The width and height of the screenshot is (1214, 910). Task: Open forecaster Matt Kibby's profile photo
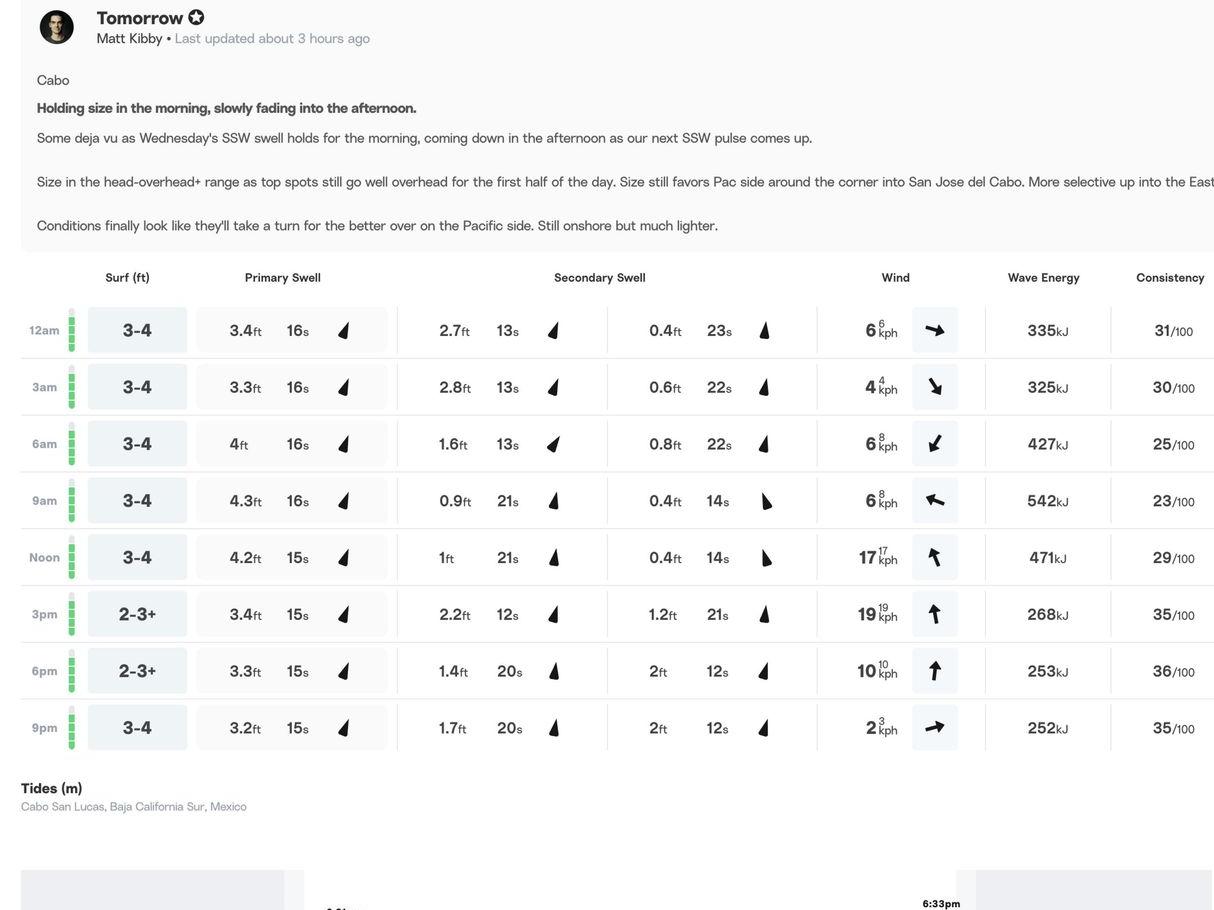(x=57, y=27)
